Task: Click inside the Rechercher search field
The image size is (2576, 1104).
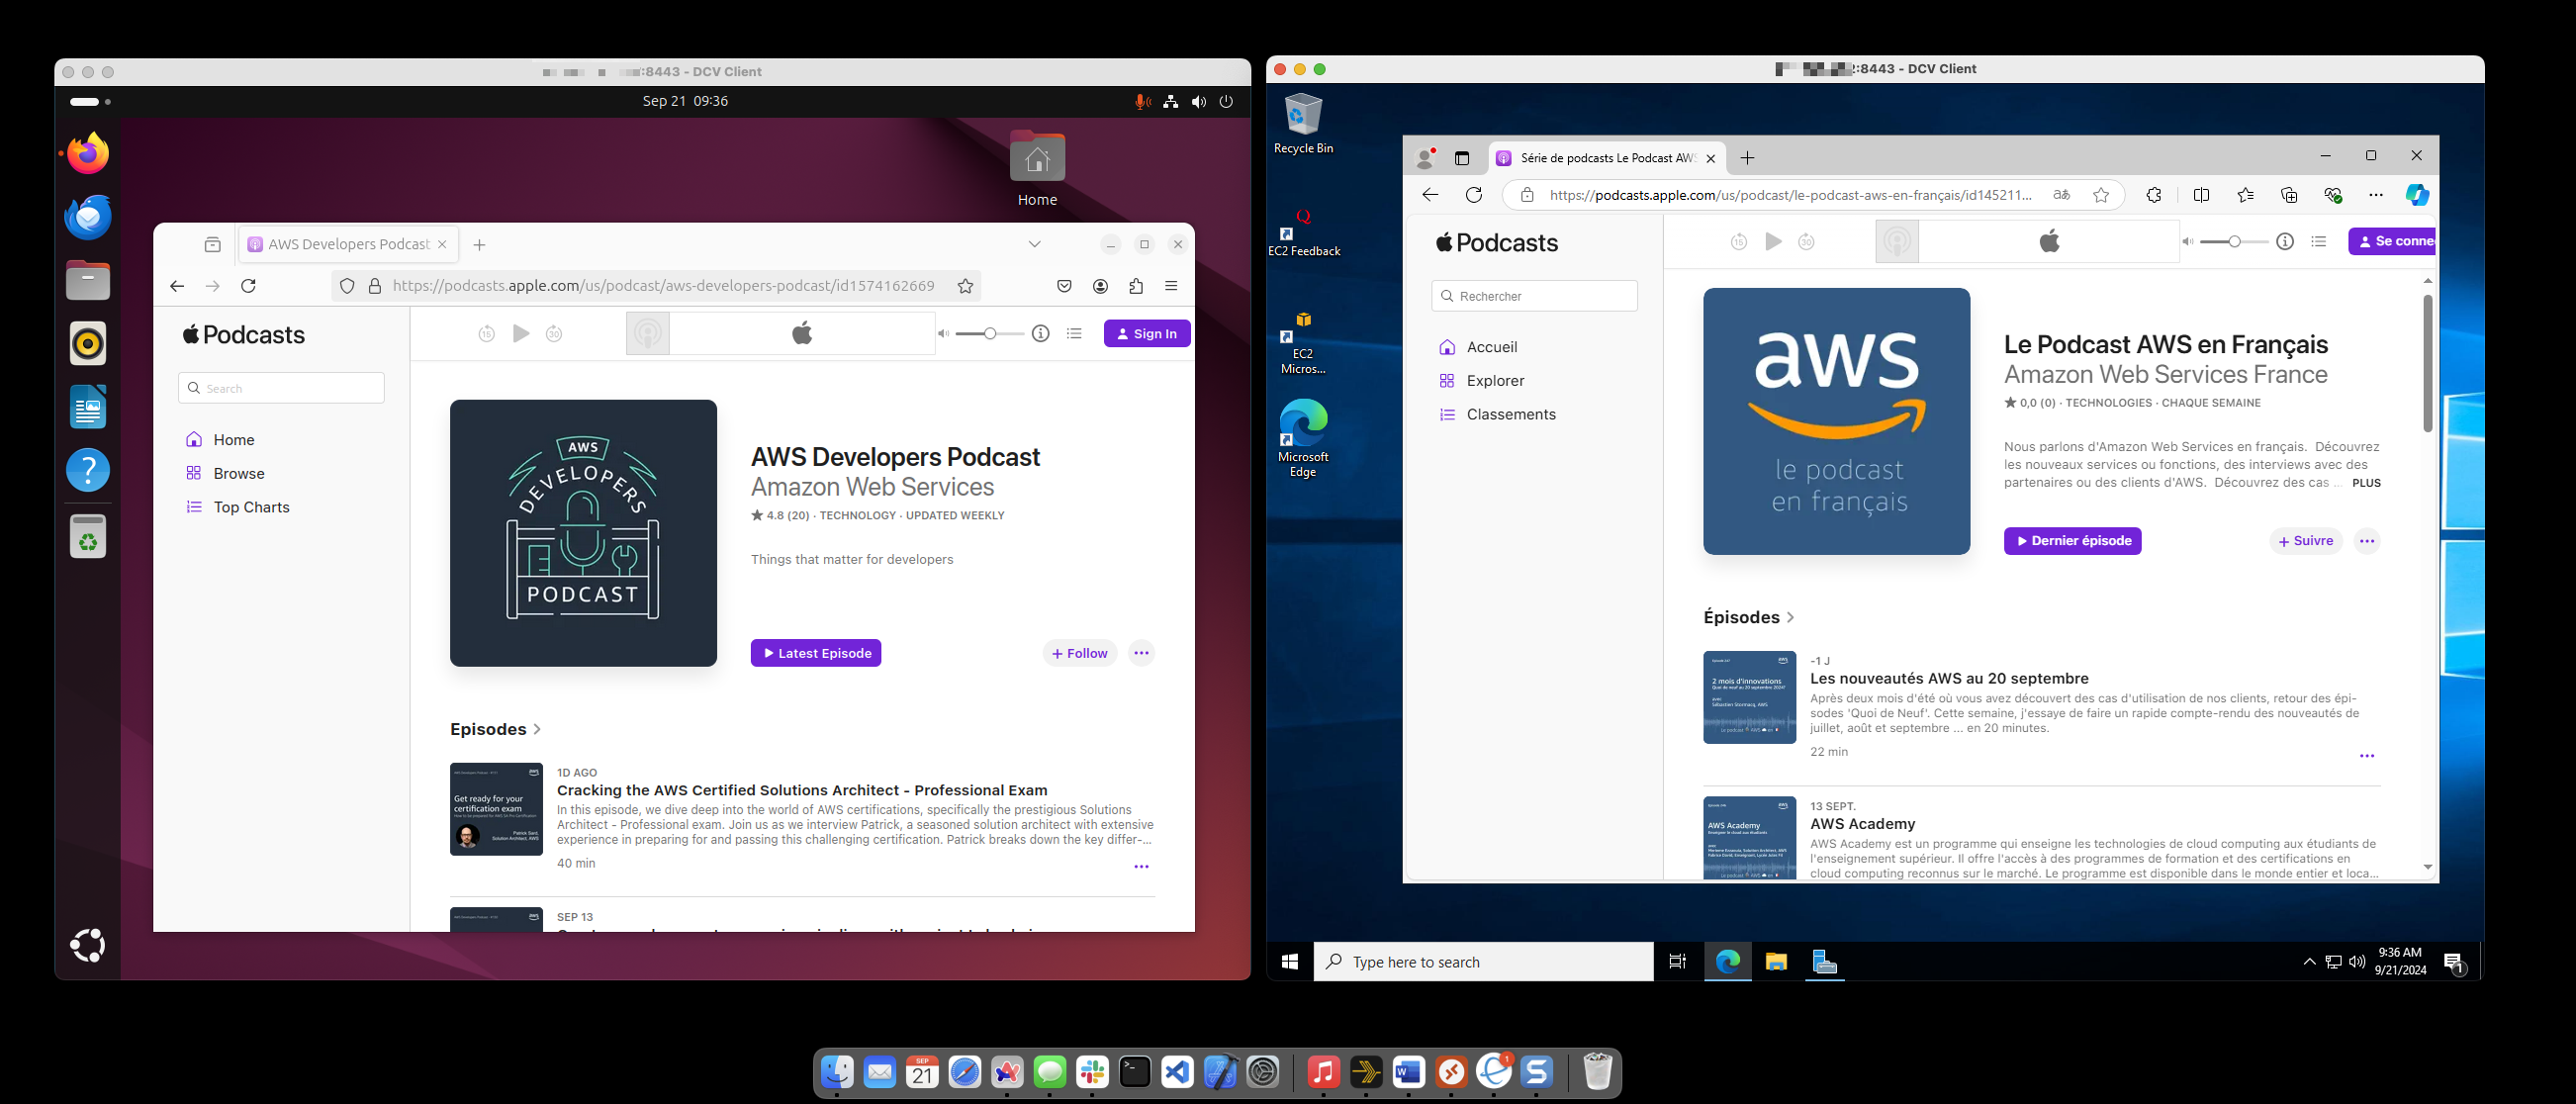Action: 1534,296
